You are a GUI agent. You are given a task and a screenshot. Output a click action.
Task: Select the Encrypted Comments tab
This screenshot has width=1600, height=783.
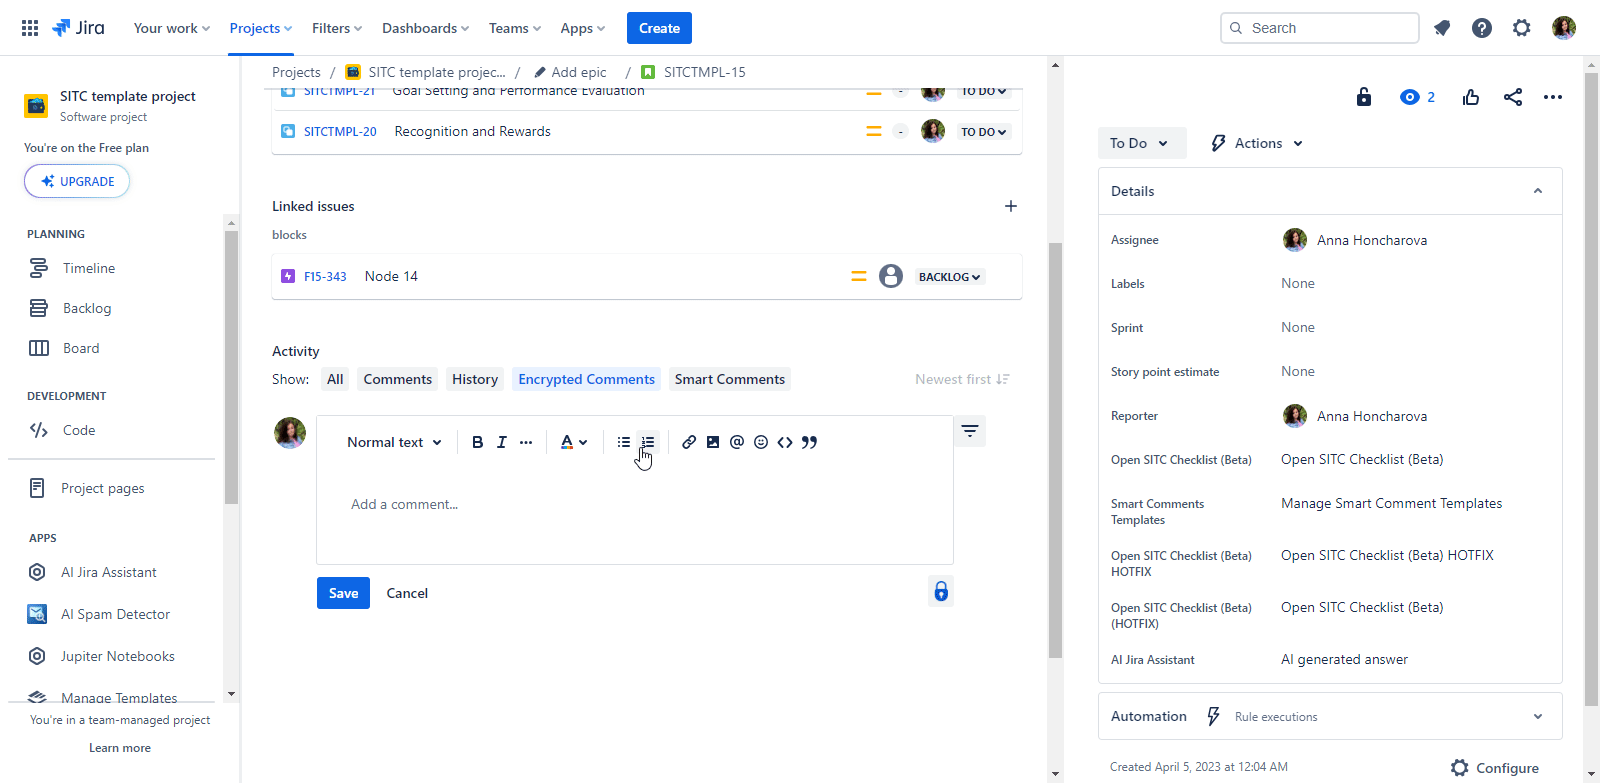pyautogui.click(x=587, y=379)
